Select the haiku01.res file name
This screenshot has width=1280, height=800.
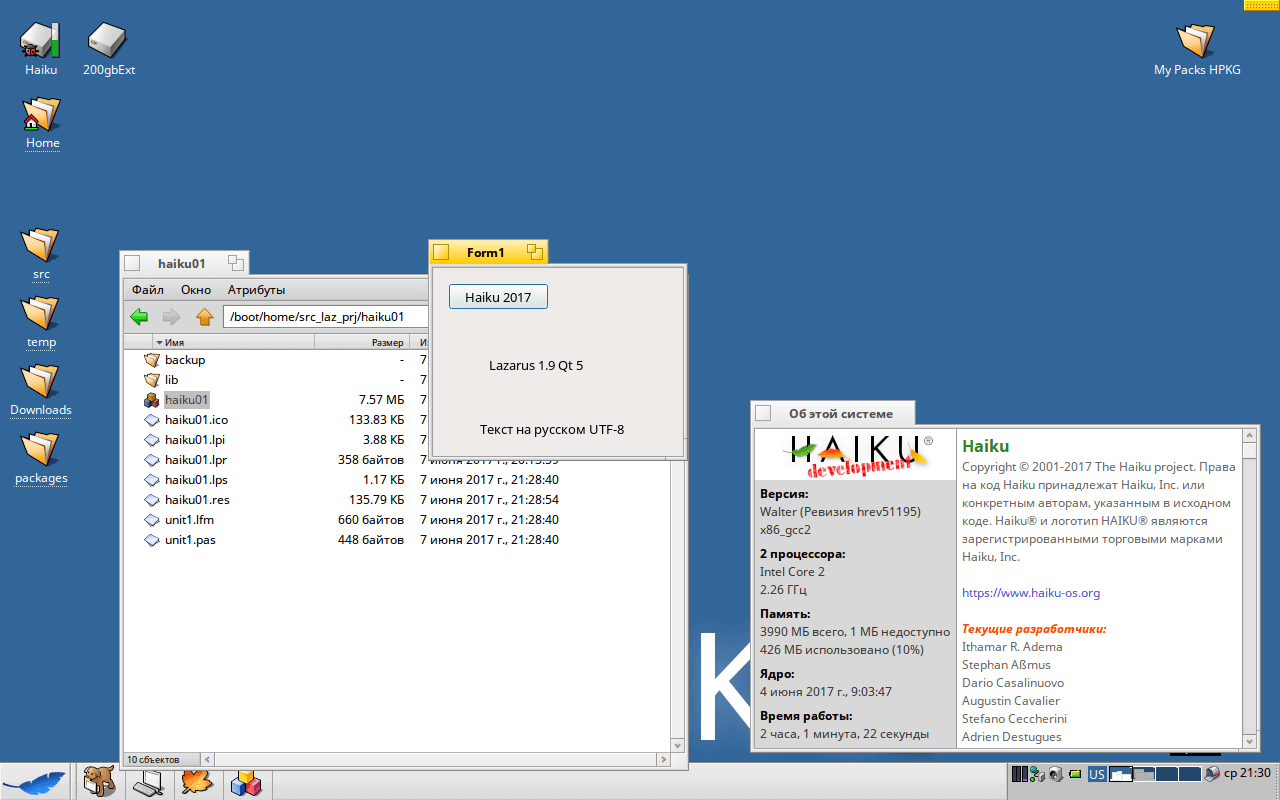click(x=197, y=499)
